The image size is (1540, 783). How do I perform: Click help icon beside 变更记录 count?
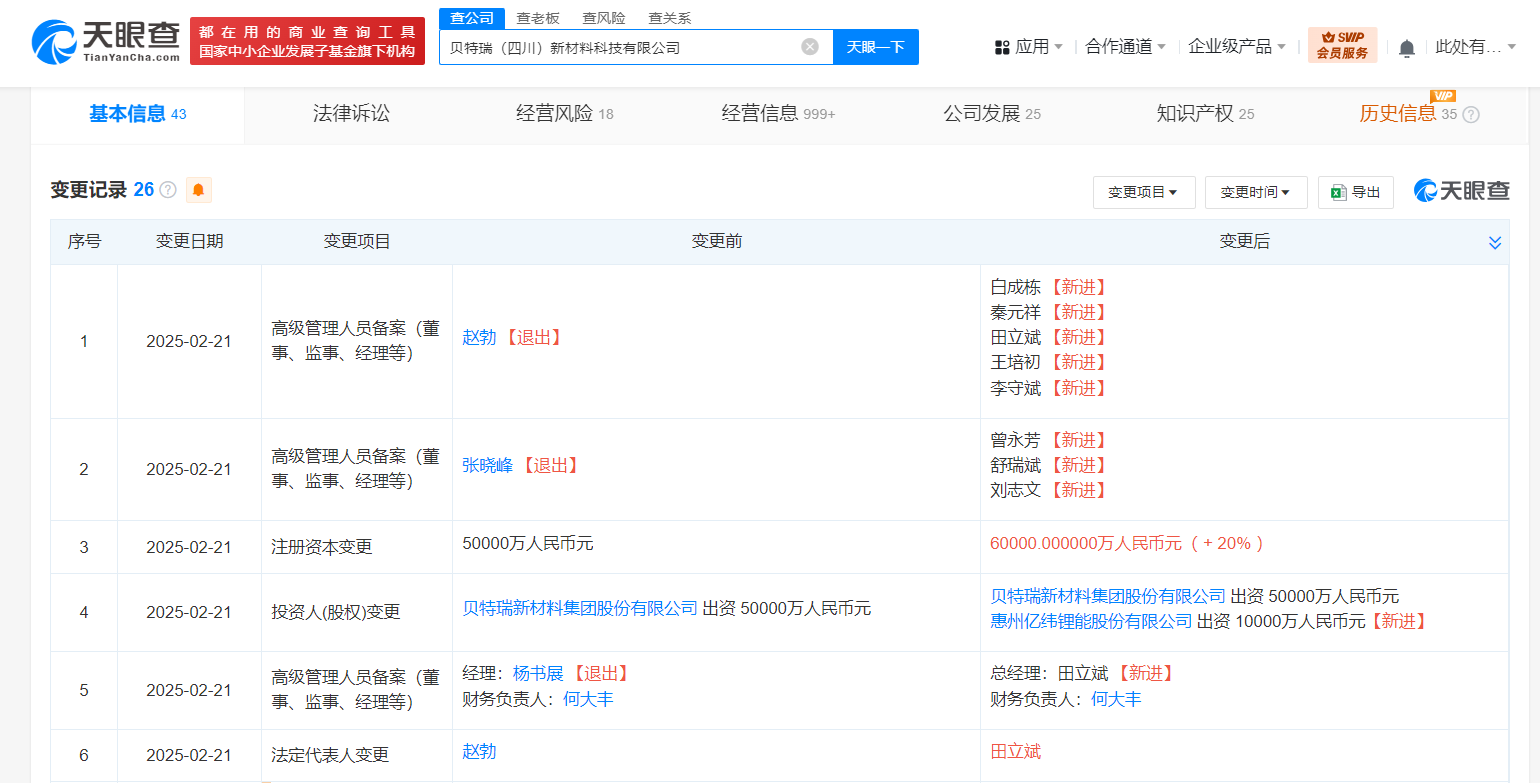pyautogui.click(x=168, y=190)
